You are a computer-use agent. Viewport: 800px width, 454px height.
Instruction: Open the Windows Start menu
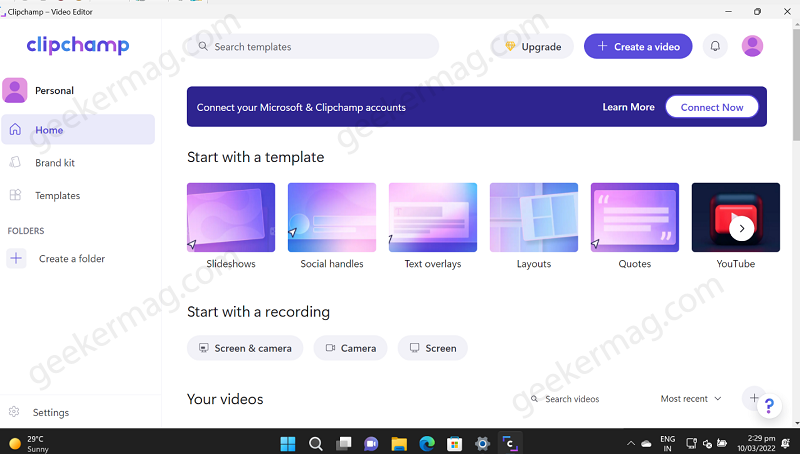pos(288,443)
